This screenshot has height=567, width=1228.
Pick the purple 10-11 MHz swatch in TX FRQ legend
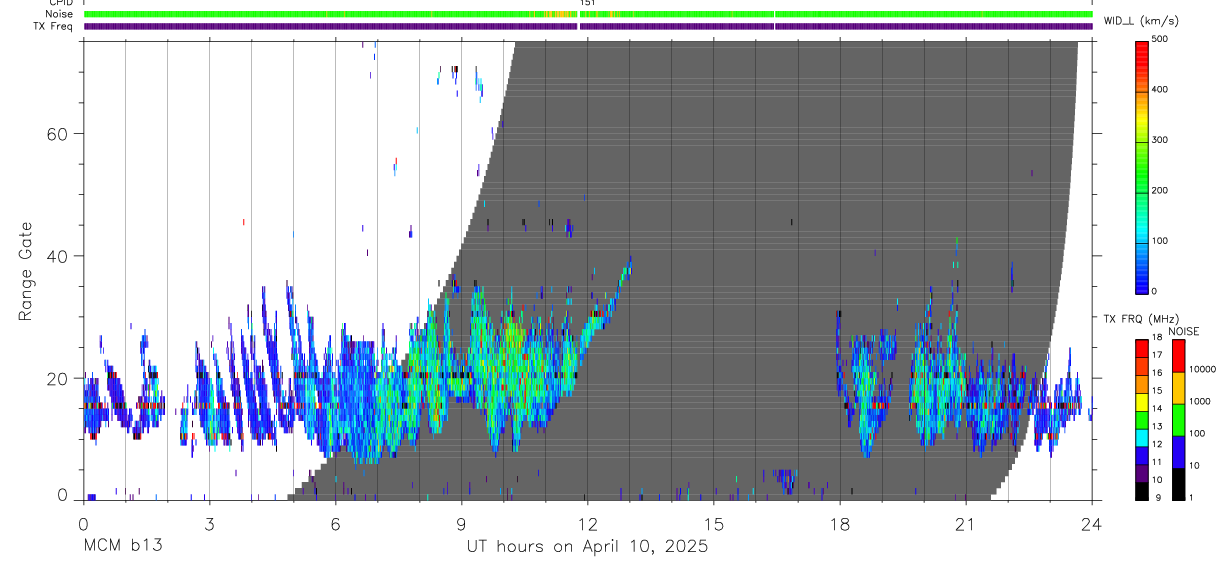click(x=1141, y=472)
